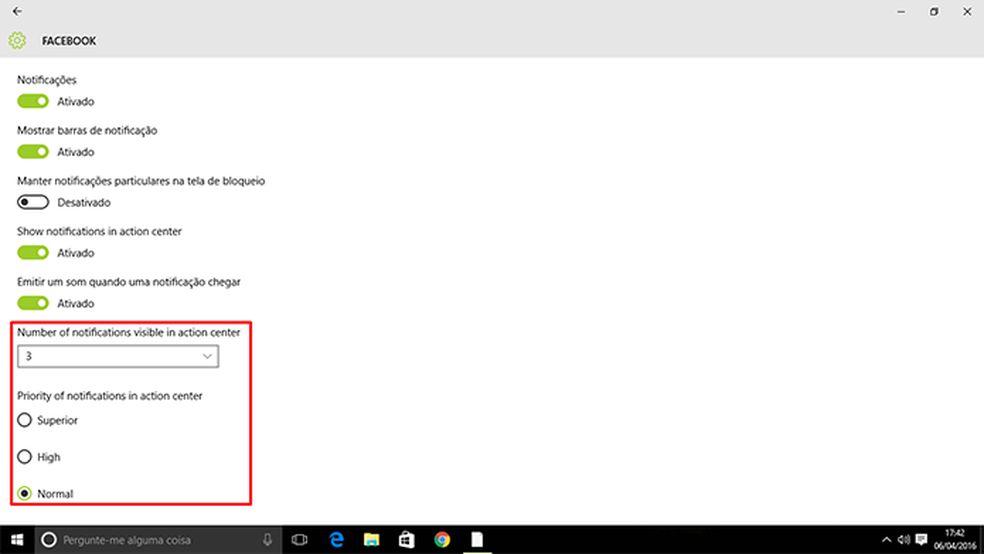
Task: Open the Action Center tray icon
Action: pos(921,540)
